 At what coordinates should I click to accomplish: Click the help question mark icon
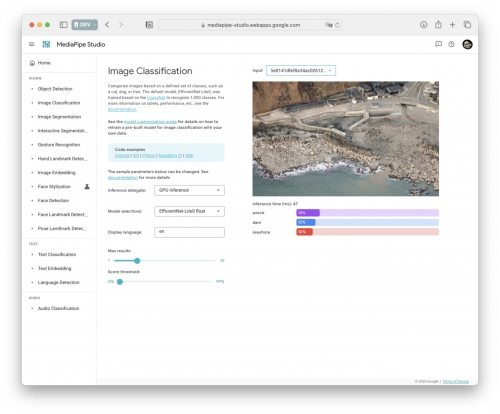pyautogui.click(x=451, y=44)
